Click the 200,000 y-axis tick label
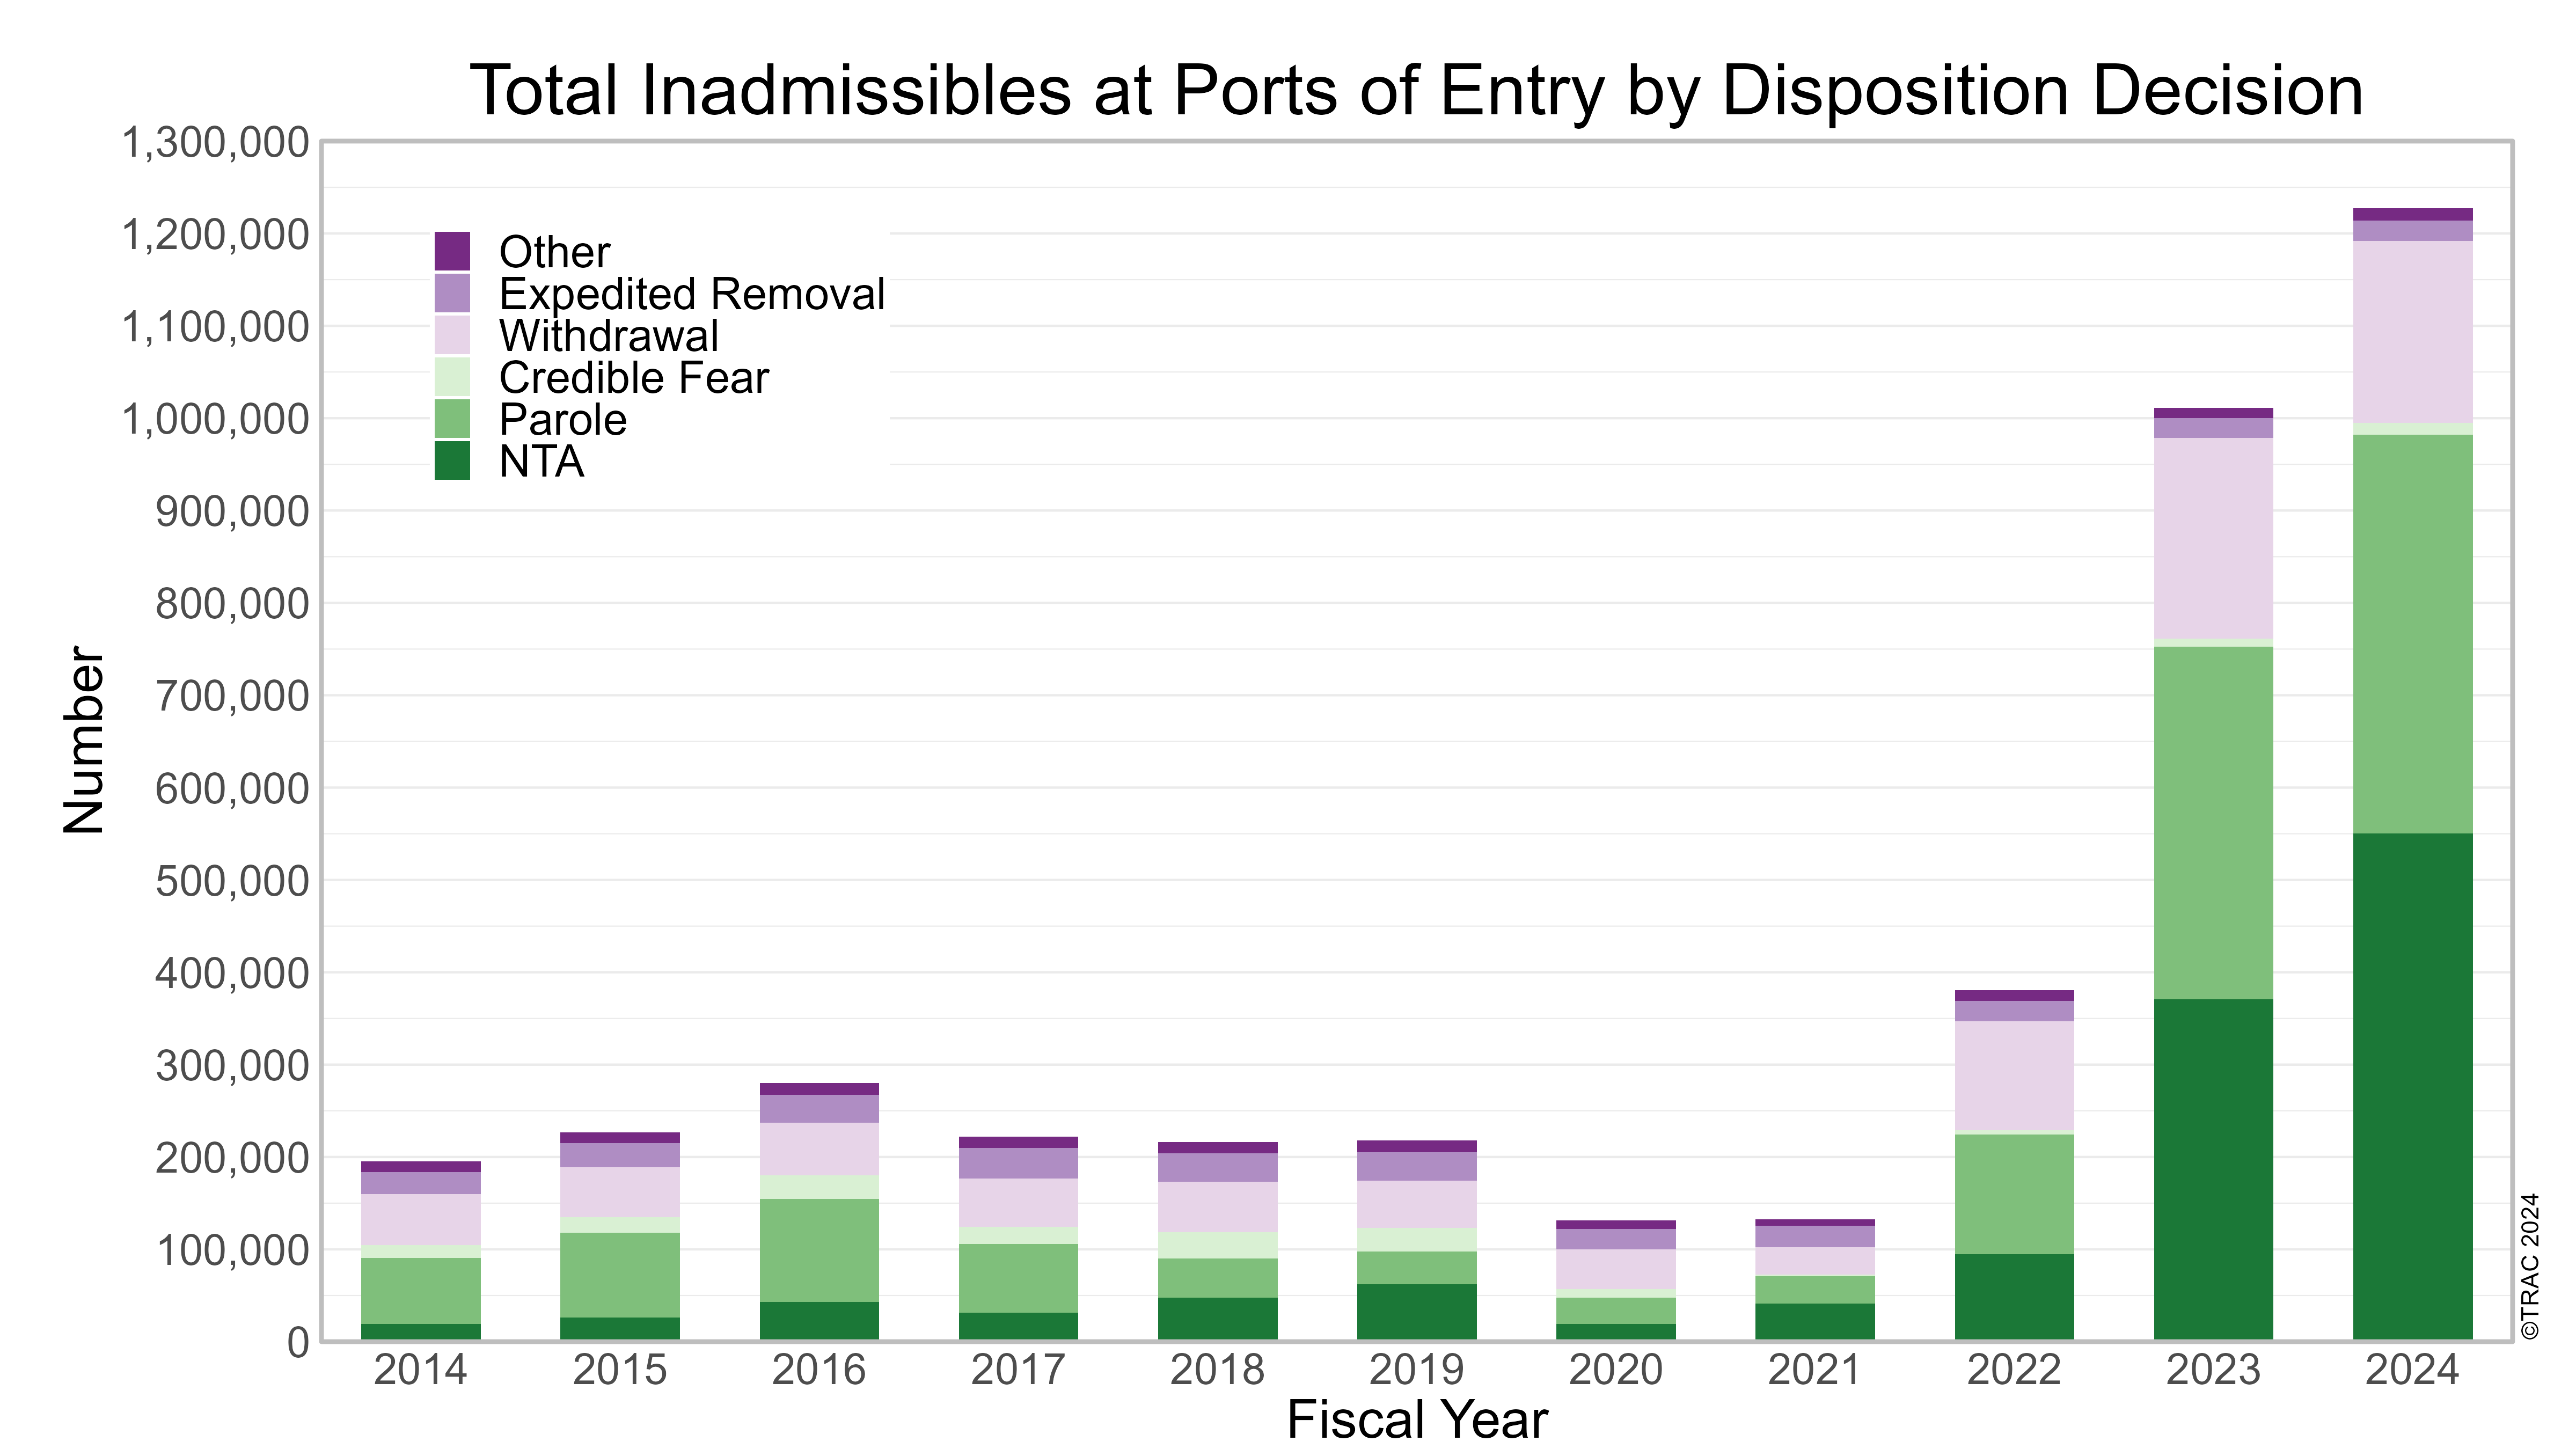The width and height of the screenshot is (2576, 1449). (x=232, y=1158)
